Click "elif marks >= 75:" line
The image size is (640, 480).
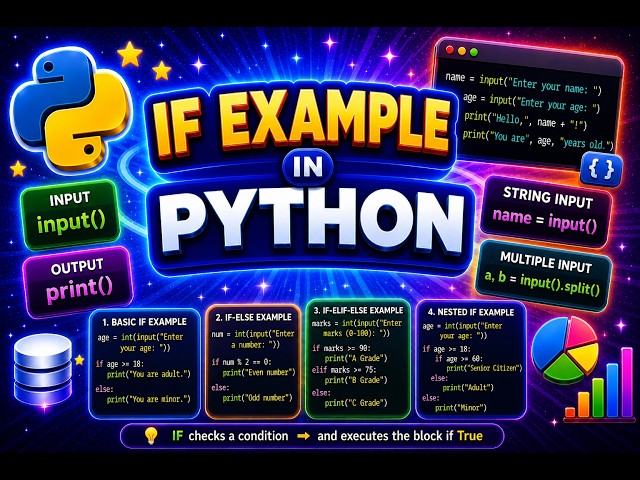tap(344, 370)
